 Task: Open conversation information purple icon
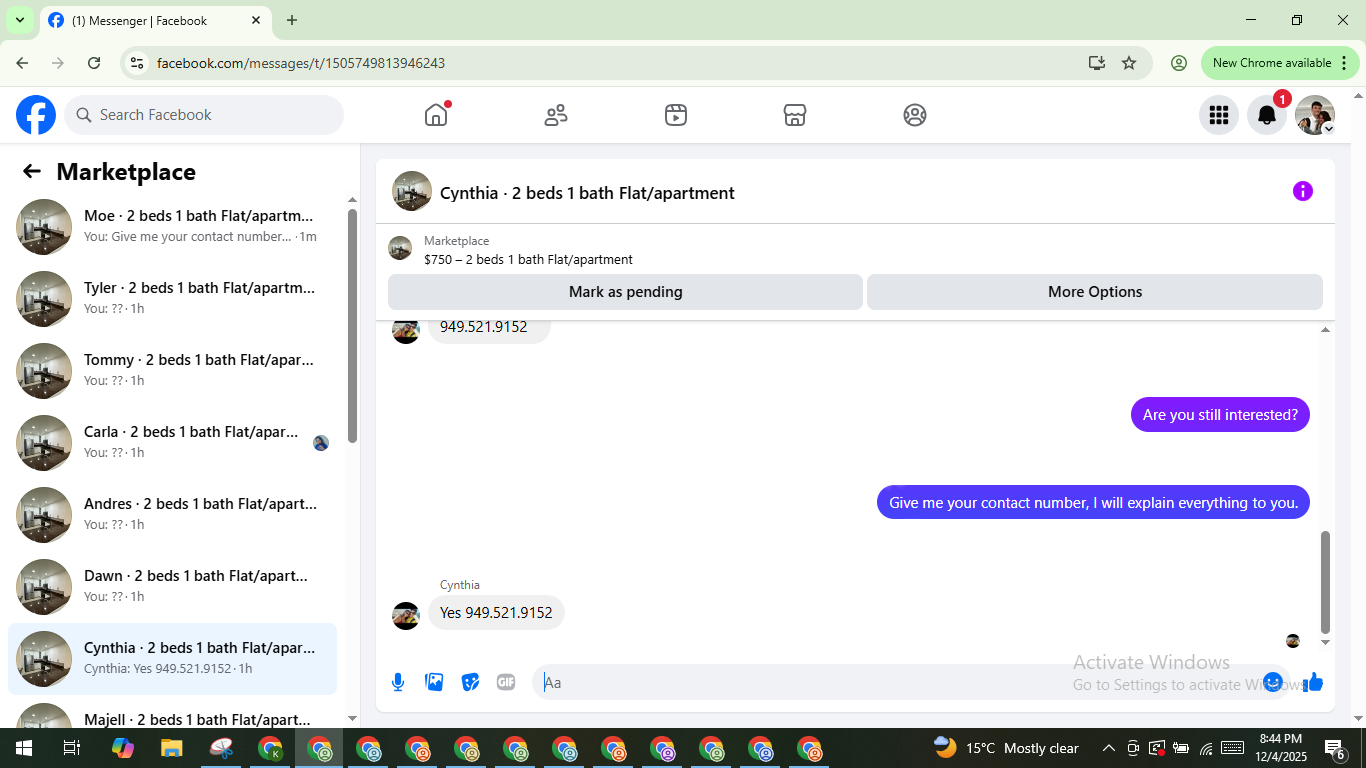click(1303, 191)
